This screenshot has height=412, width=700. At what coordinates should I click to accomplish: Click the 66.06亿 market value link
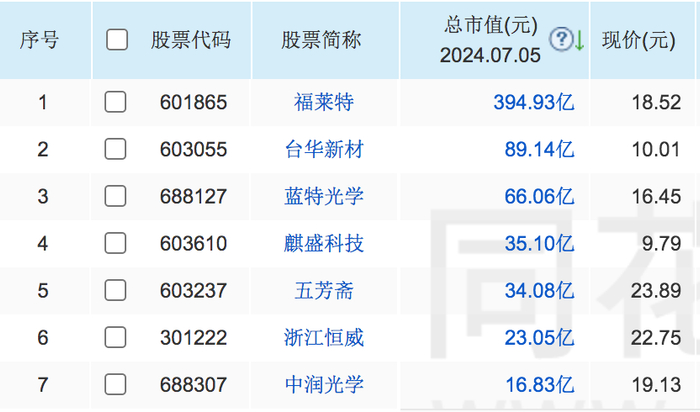(539, 196)
